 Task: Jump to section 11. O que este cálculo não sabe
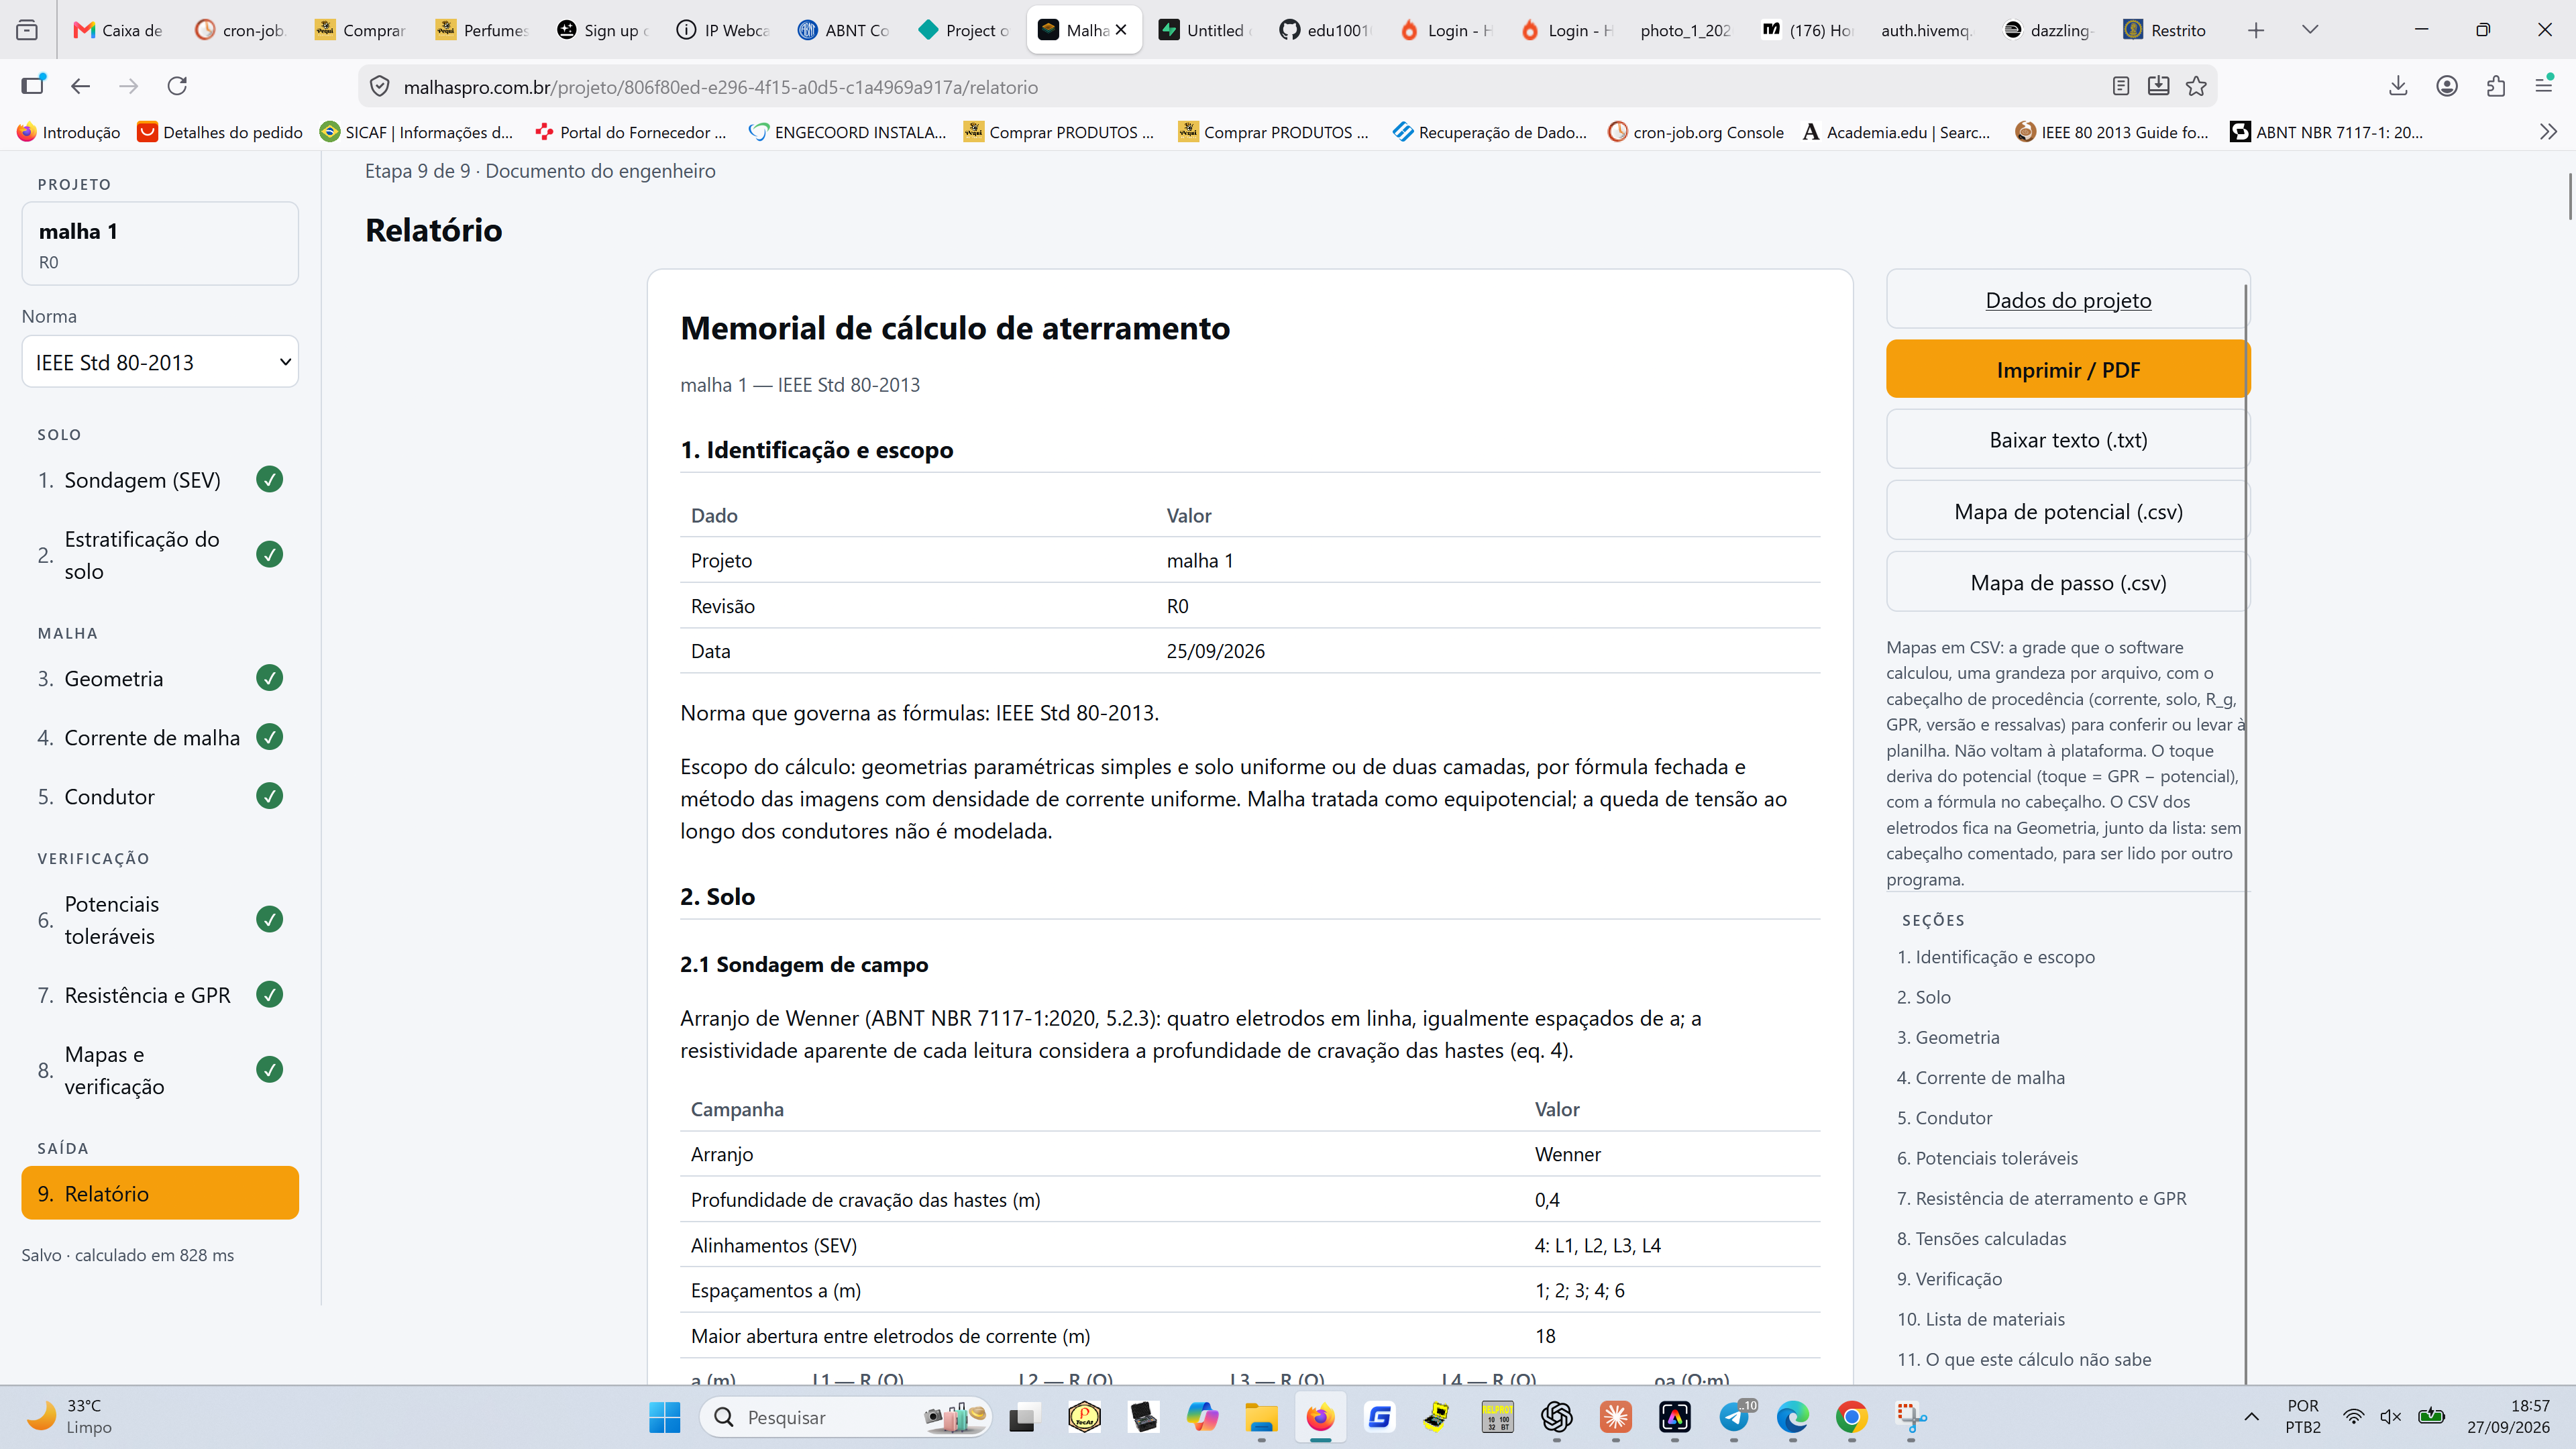click(x=2024, y=1359)
